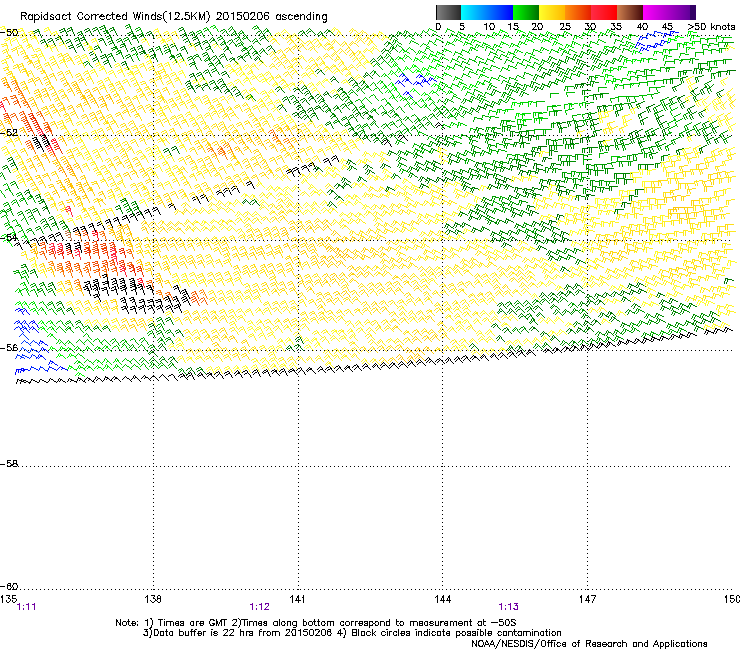Screen dimensions: 740x650
Task: Click the '147' longitude label
Action: point(587,599)
